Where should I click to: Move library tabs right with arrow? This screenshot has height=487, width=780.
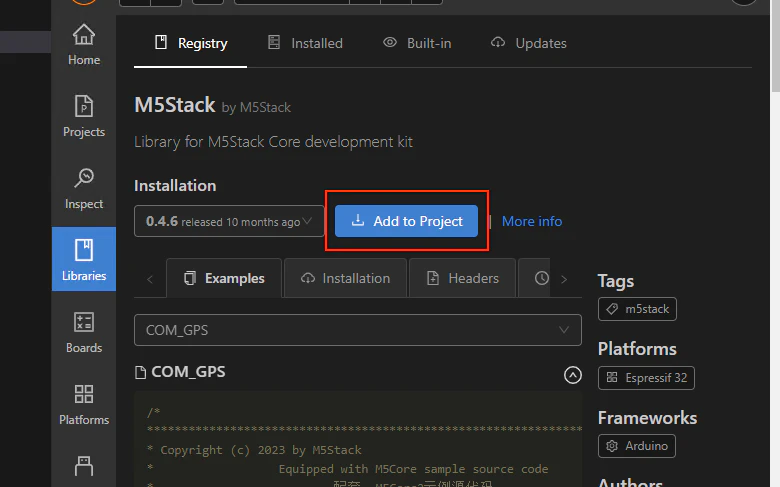(564, 279)
